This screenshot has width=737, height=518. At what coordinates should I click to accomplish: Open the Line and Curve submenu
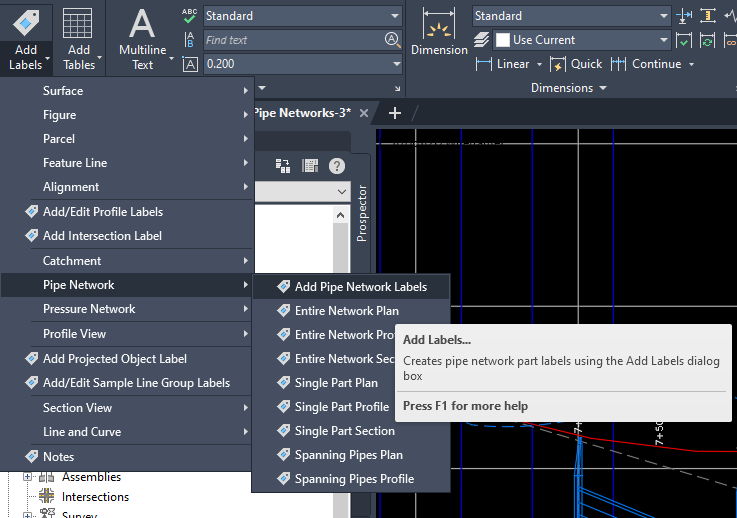[127, 432]
